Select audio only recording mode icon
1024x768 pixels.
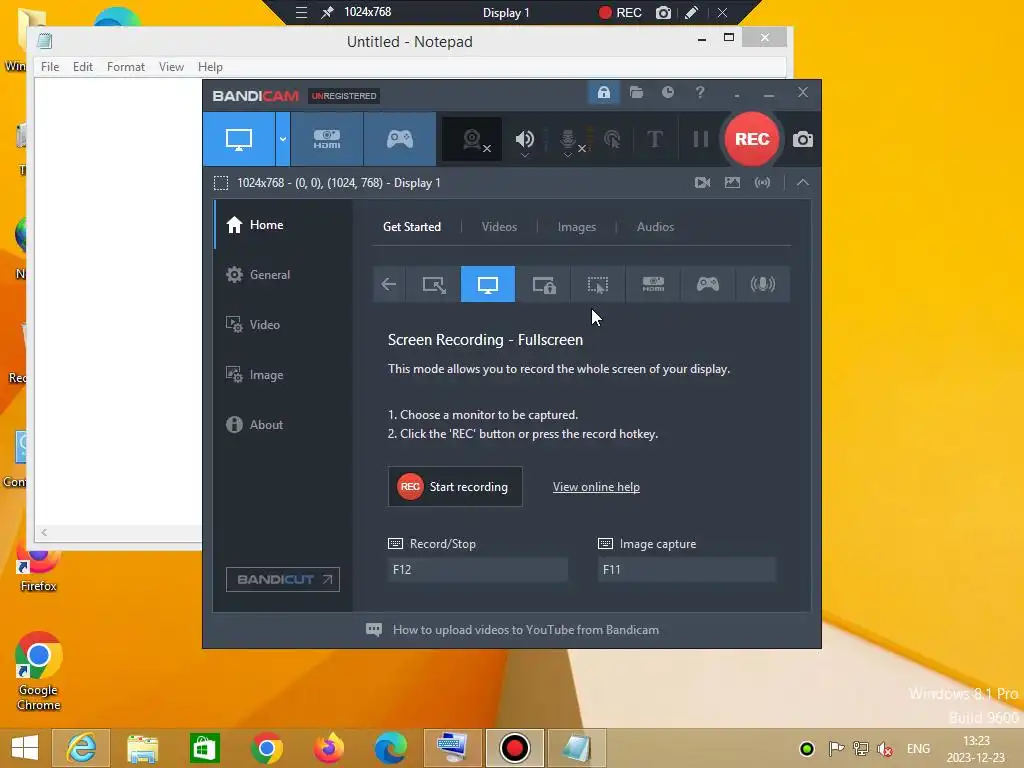[x=762, y=284]
